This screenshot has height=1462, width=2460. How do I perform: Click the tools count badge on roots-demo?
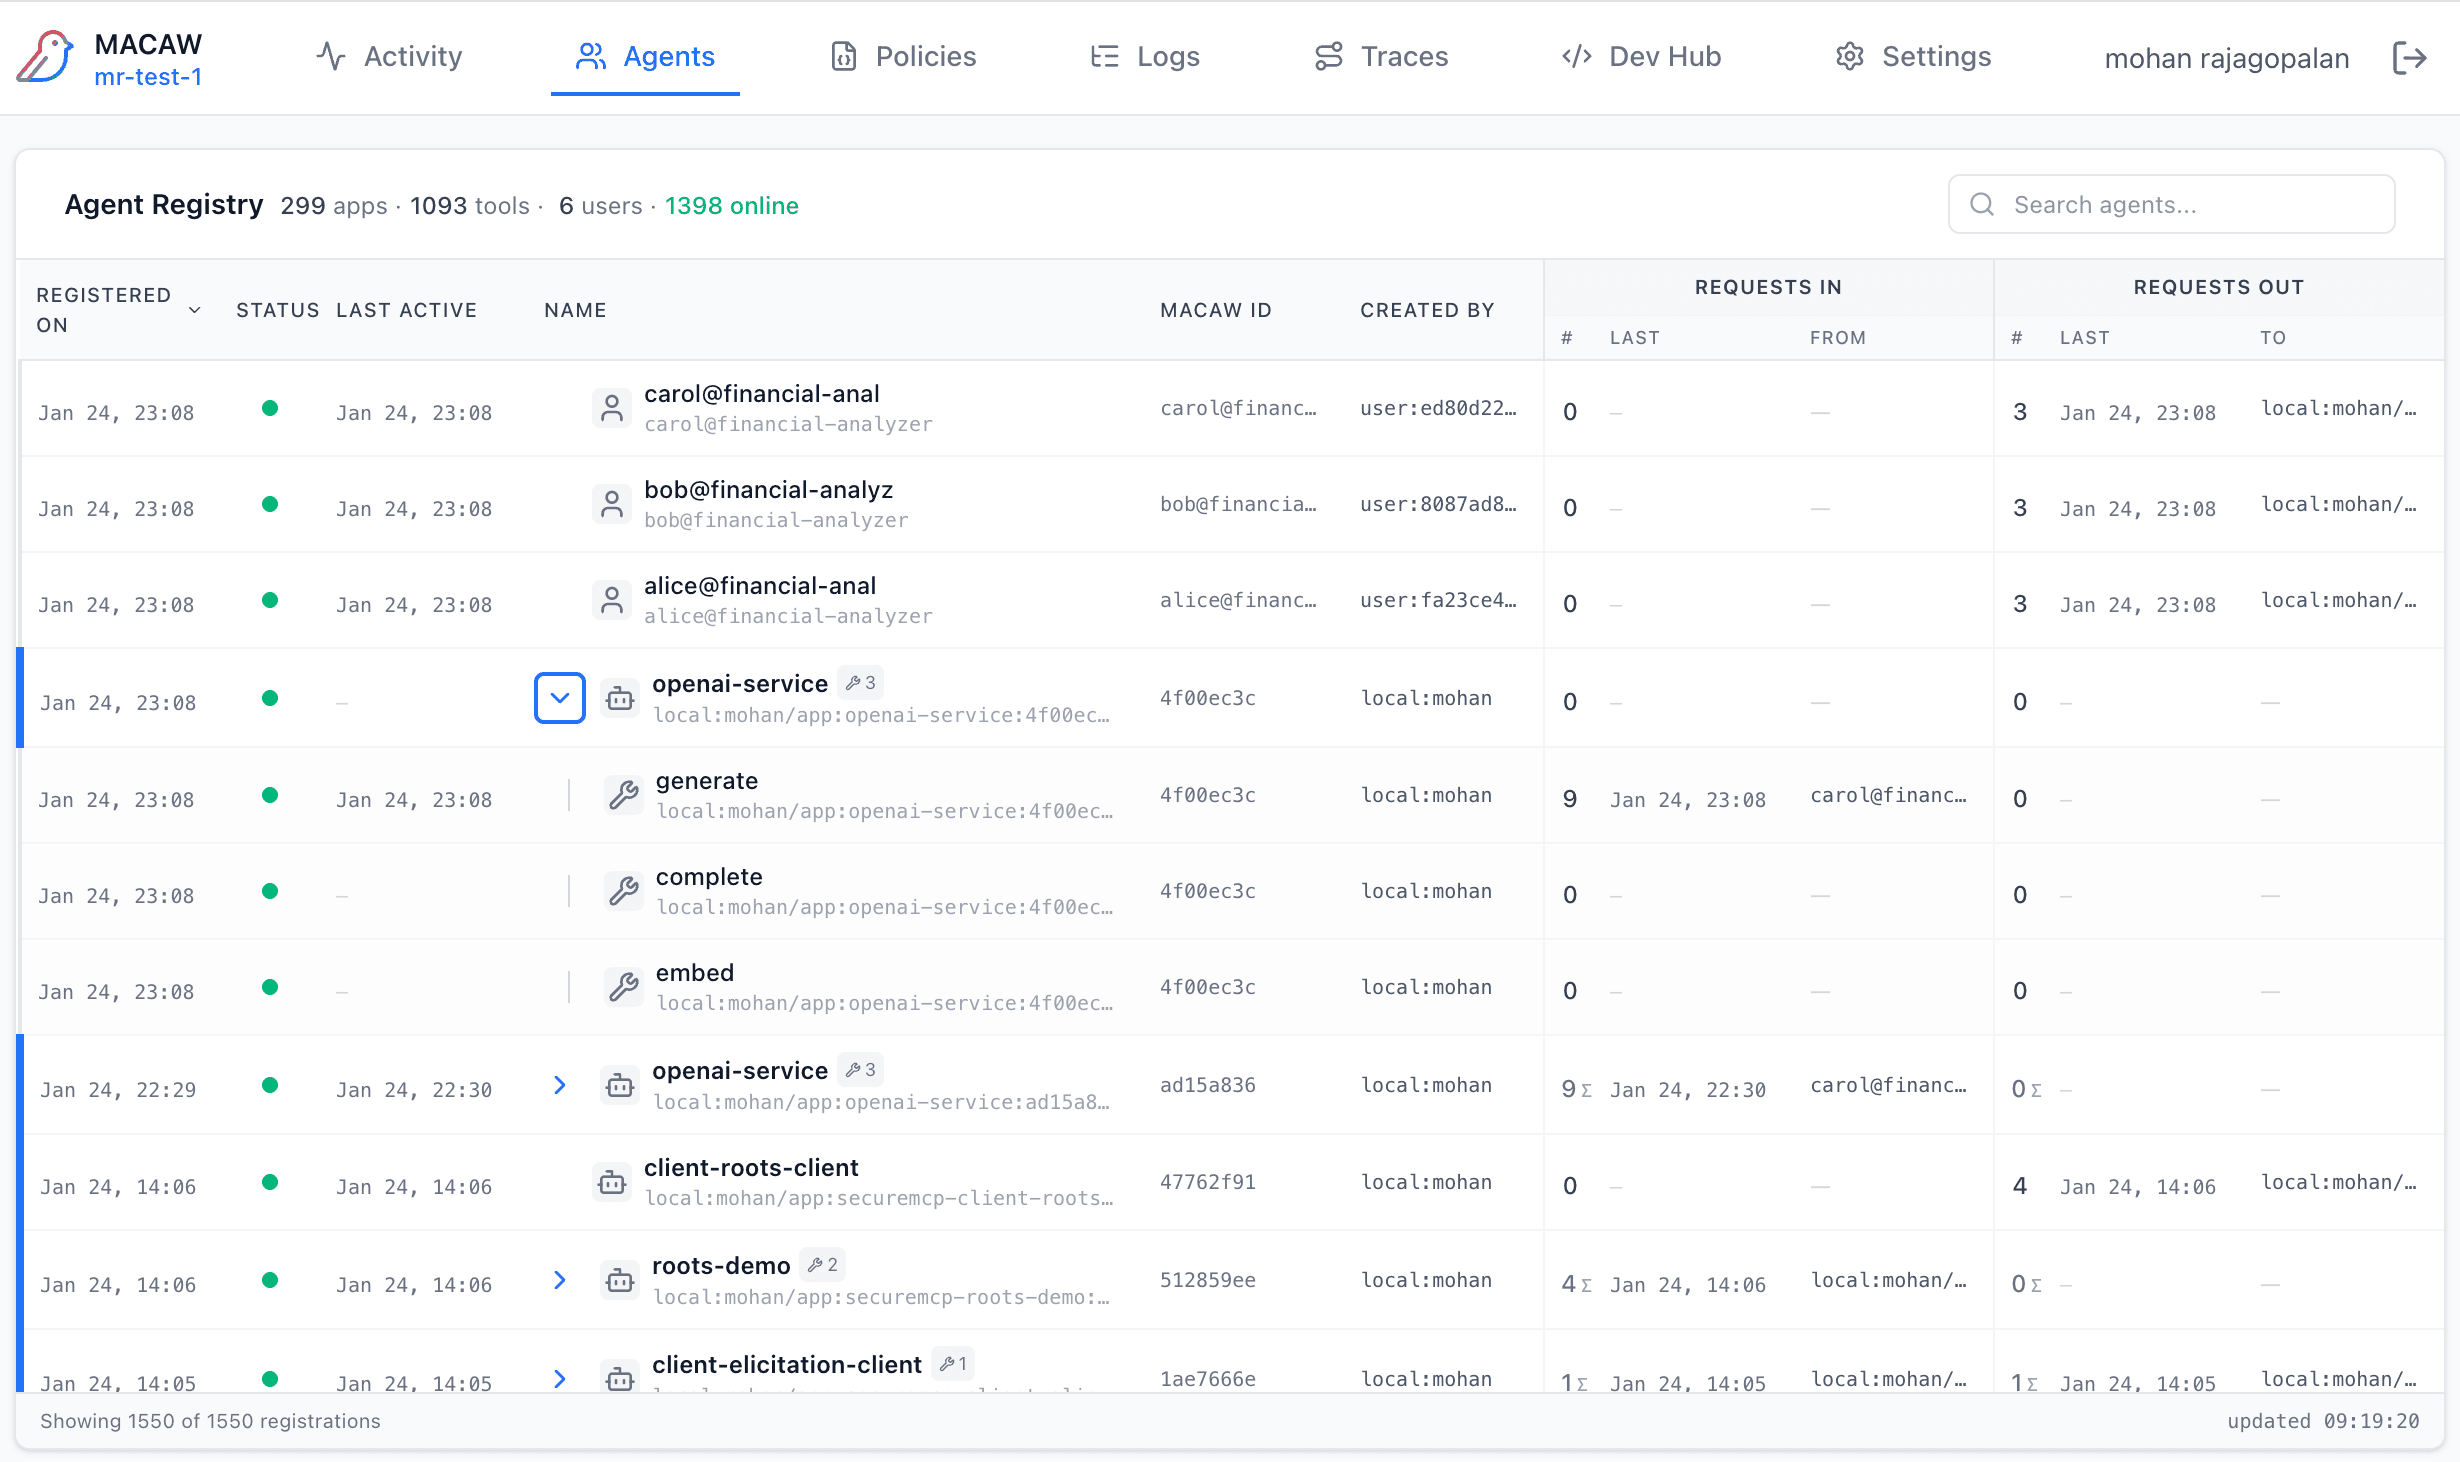[823, 1265]
